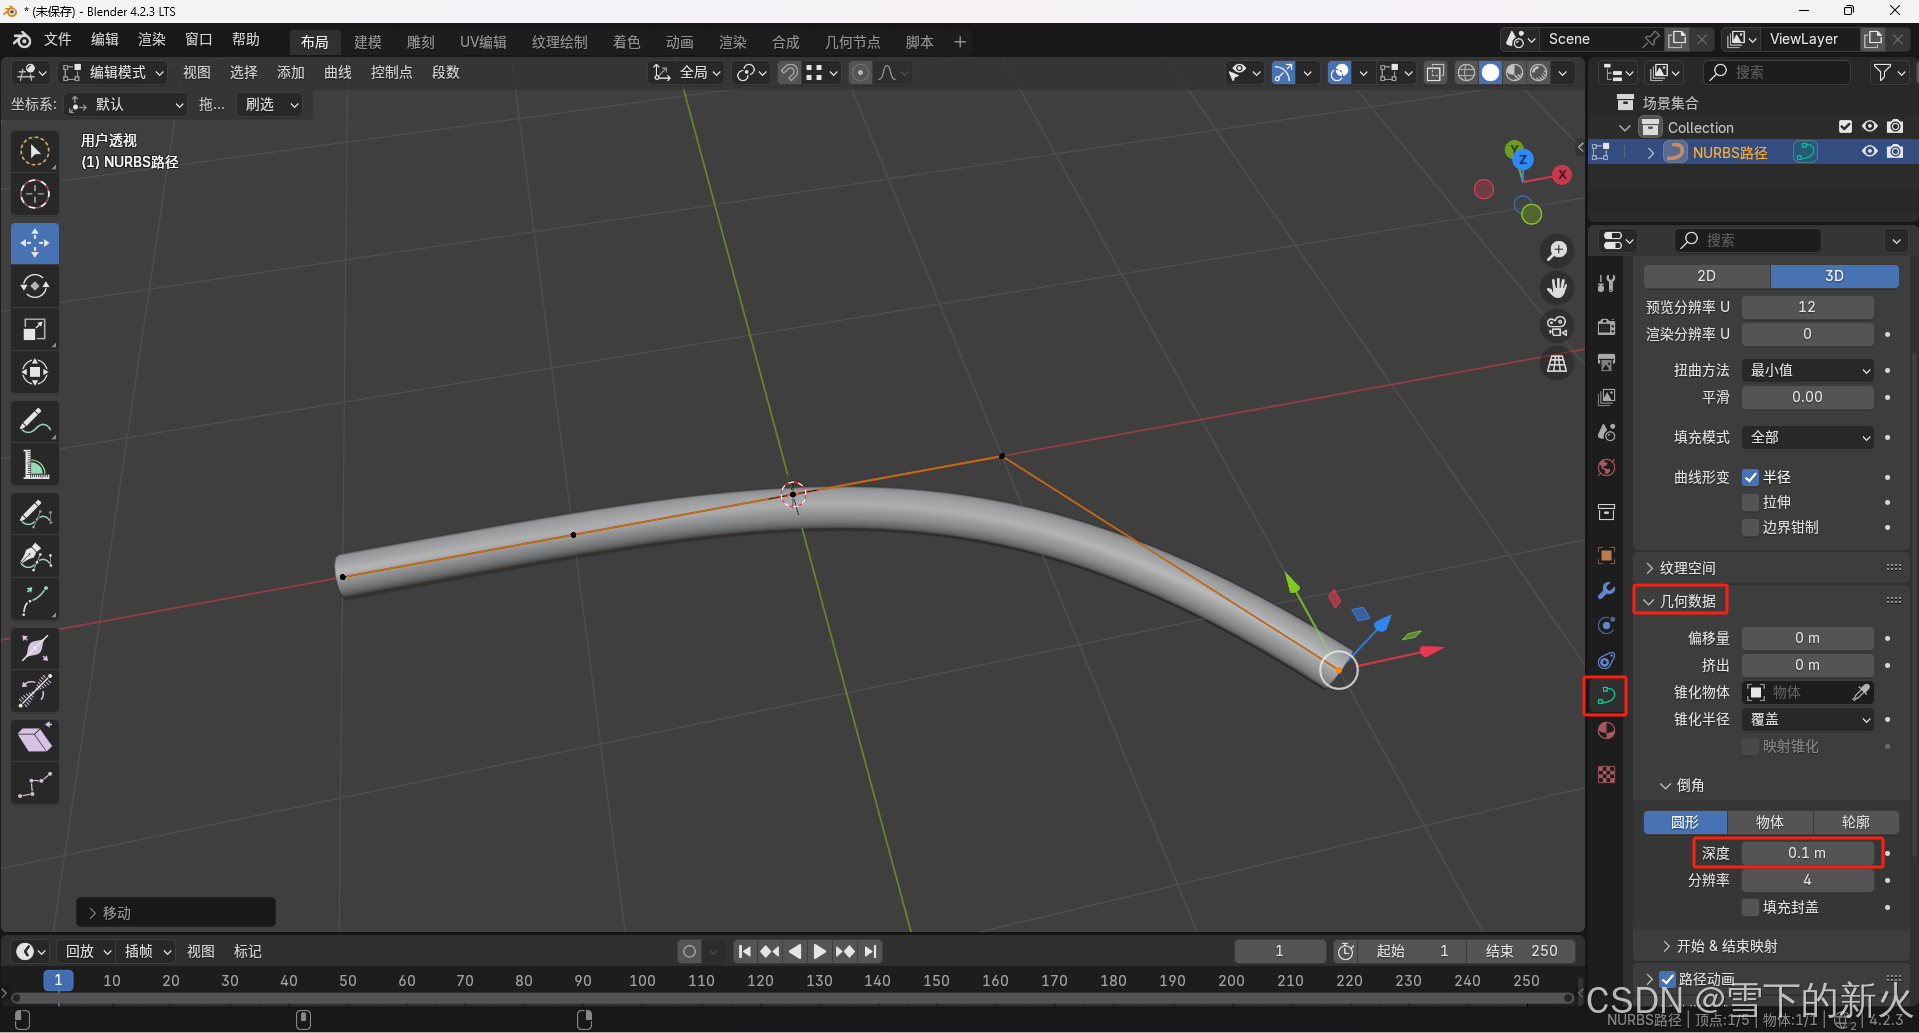Switch orthographic/perspective grid icon
Screen dimensions: 1919x1033
(x=1557, y=364)
